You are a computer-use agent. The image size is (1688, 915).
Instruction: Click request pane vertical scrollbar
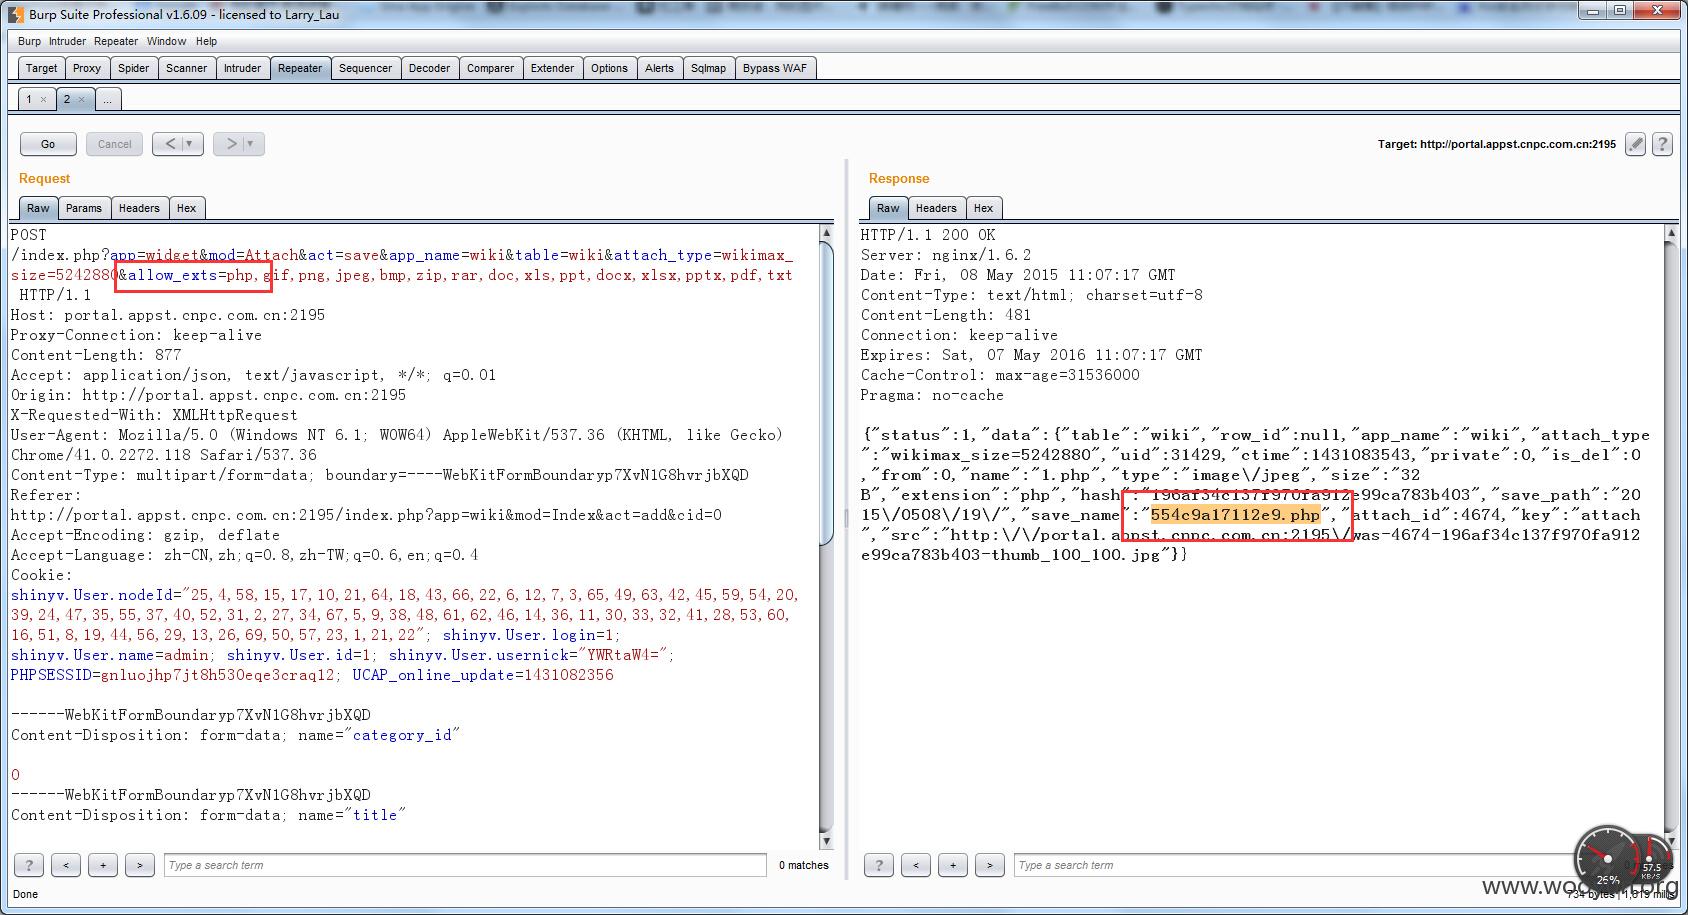pyautogui.click(x=825, y=393)
